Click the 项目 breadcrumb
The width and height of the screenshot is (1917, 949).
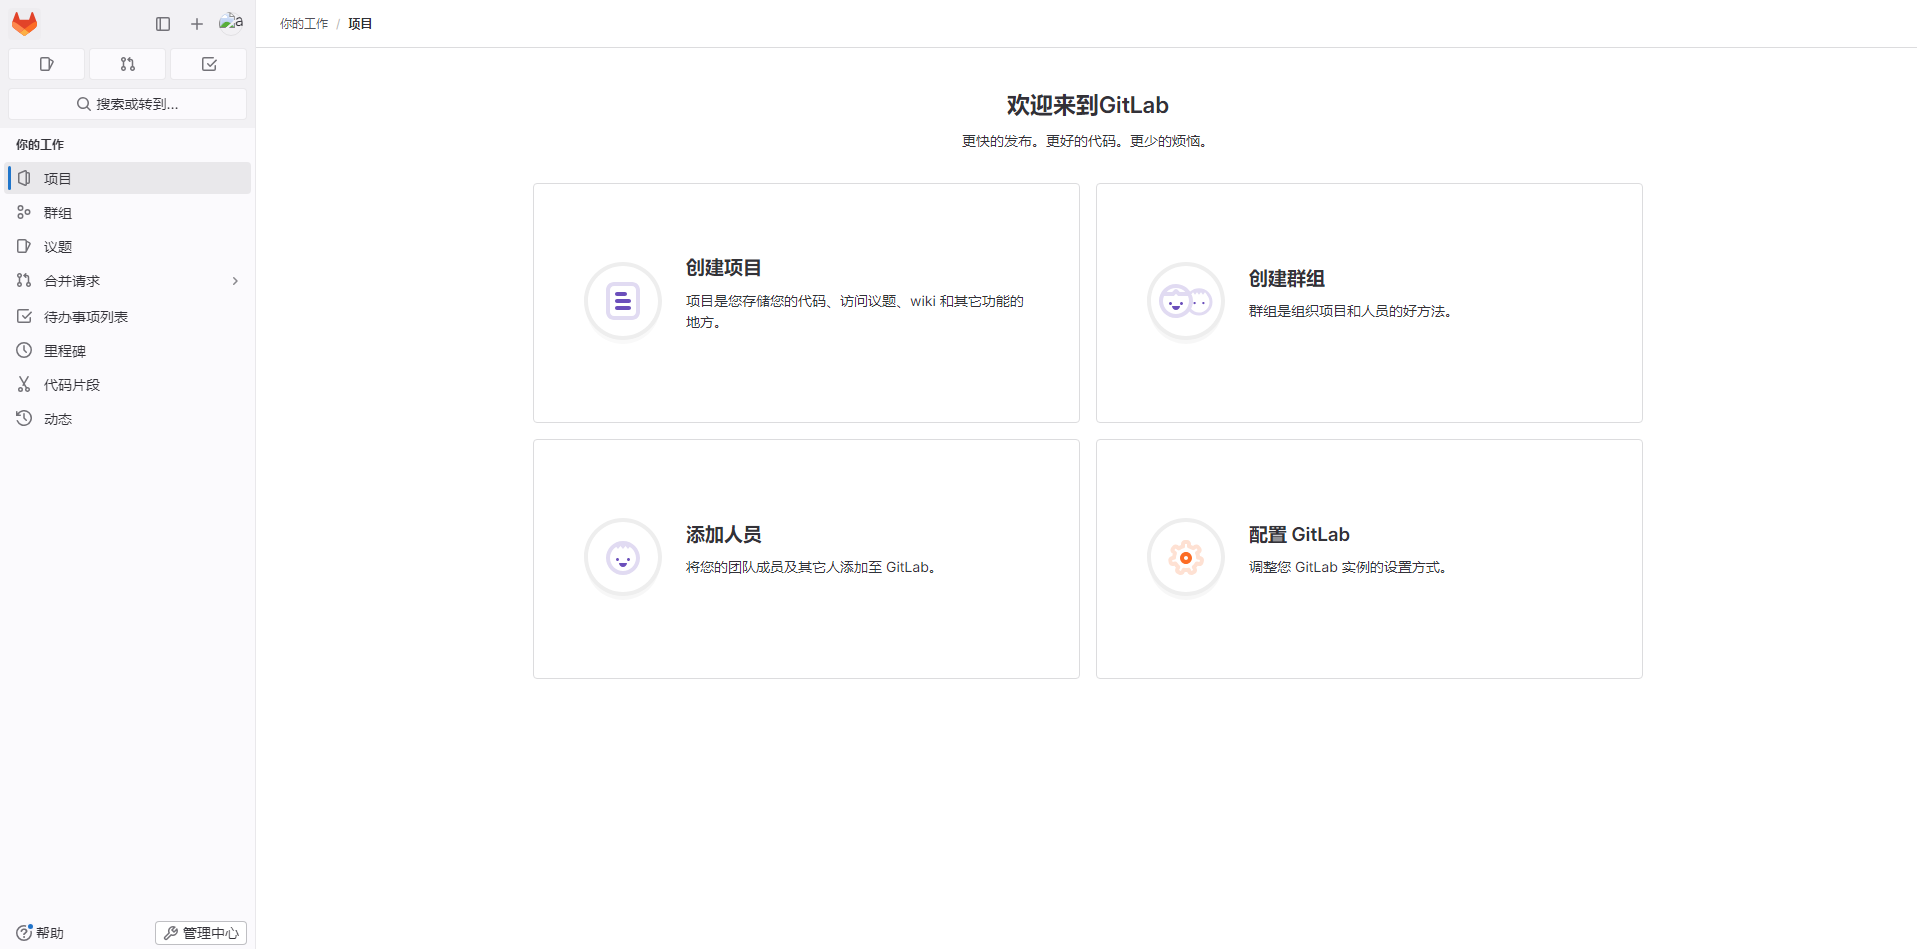[360, 24]
